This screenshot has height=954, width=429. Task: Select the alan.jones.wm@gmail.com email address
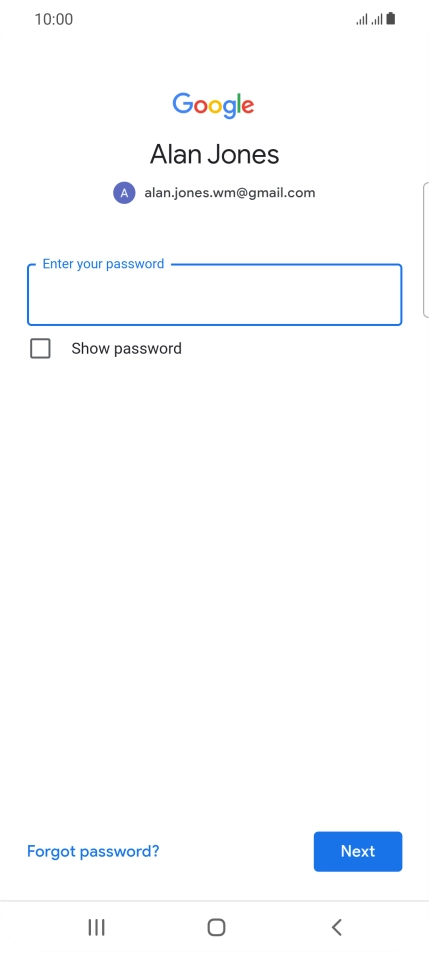229,193
